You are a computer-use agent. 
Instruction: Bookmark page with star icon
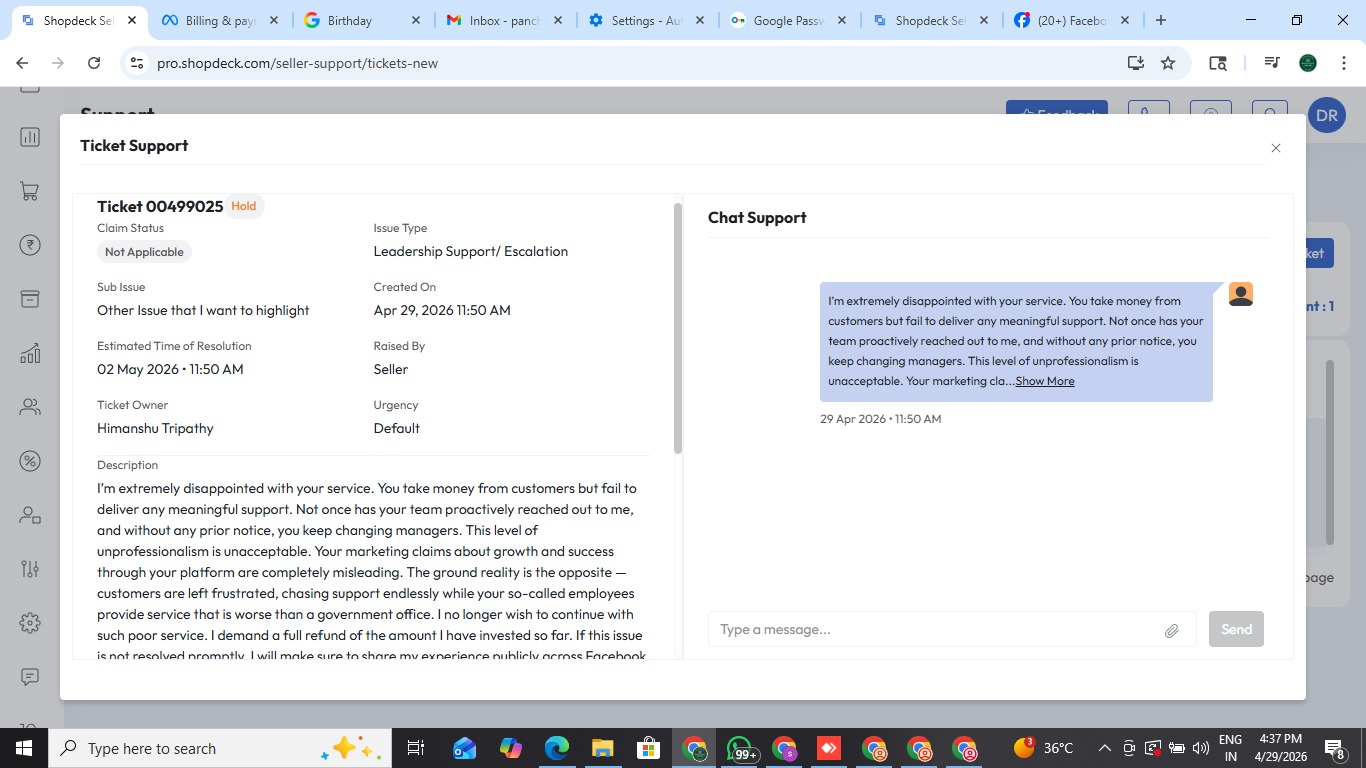pyautogui.click(x=1168, y=63)
